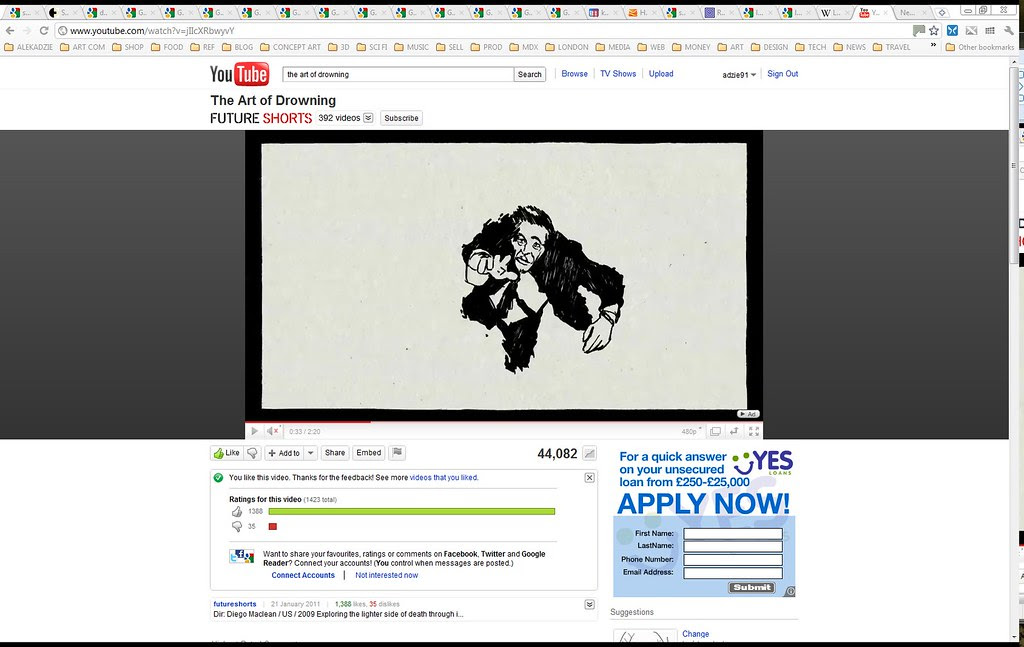
Task: Click the YouTube search input field
Action: (x=398, y=74)
